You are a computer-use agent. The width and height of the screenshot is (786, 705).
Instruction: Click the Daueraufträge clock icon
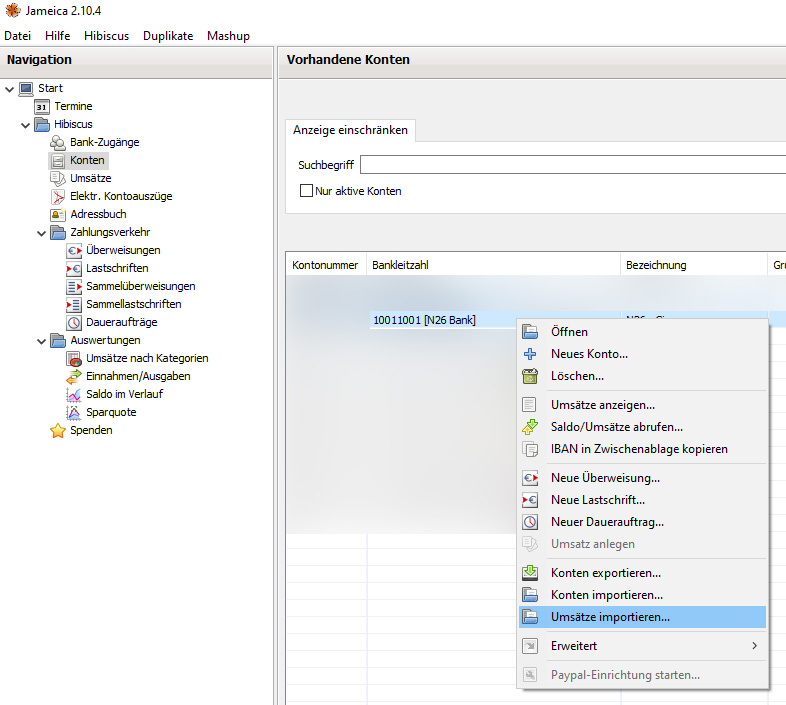pyautogui.click(x=74, y=323)
